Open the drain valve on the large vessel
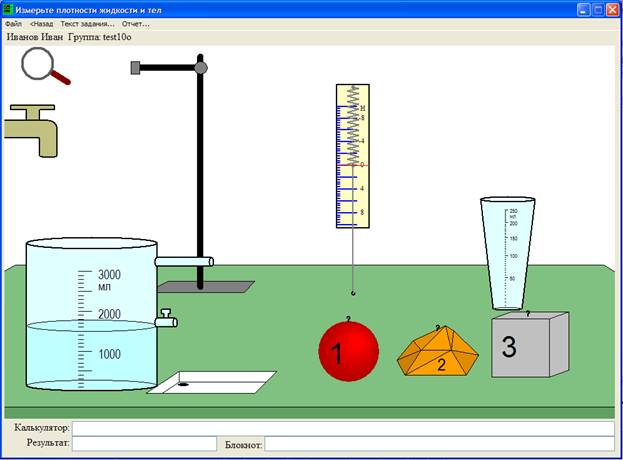This screenshot has height=460, width=623. pyautogui.click(x=166, y=319)
